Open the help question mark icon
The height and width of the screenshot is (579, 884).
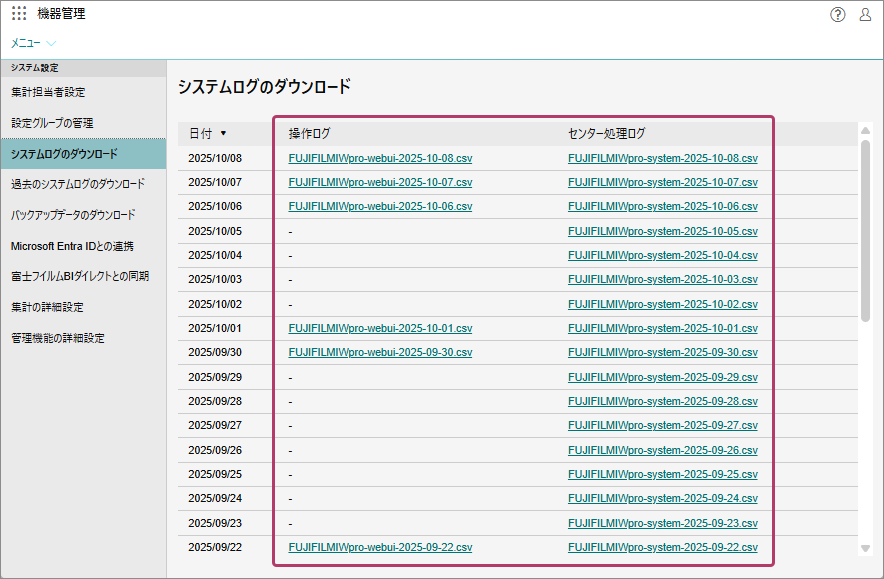tap(838, 15)
